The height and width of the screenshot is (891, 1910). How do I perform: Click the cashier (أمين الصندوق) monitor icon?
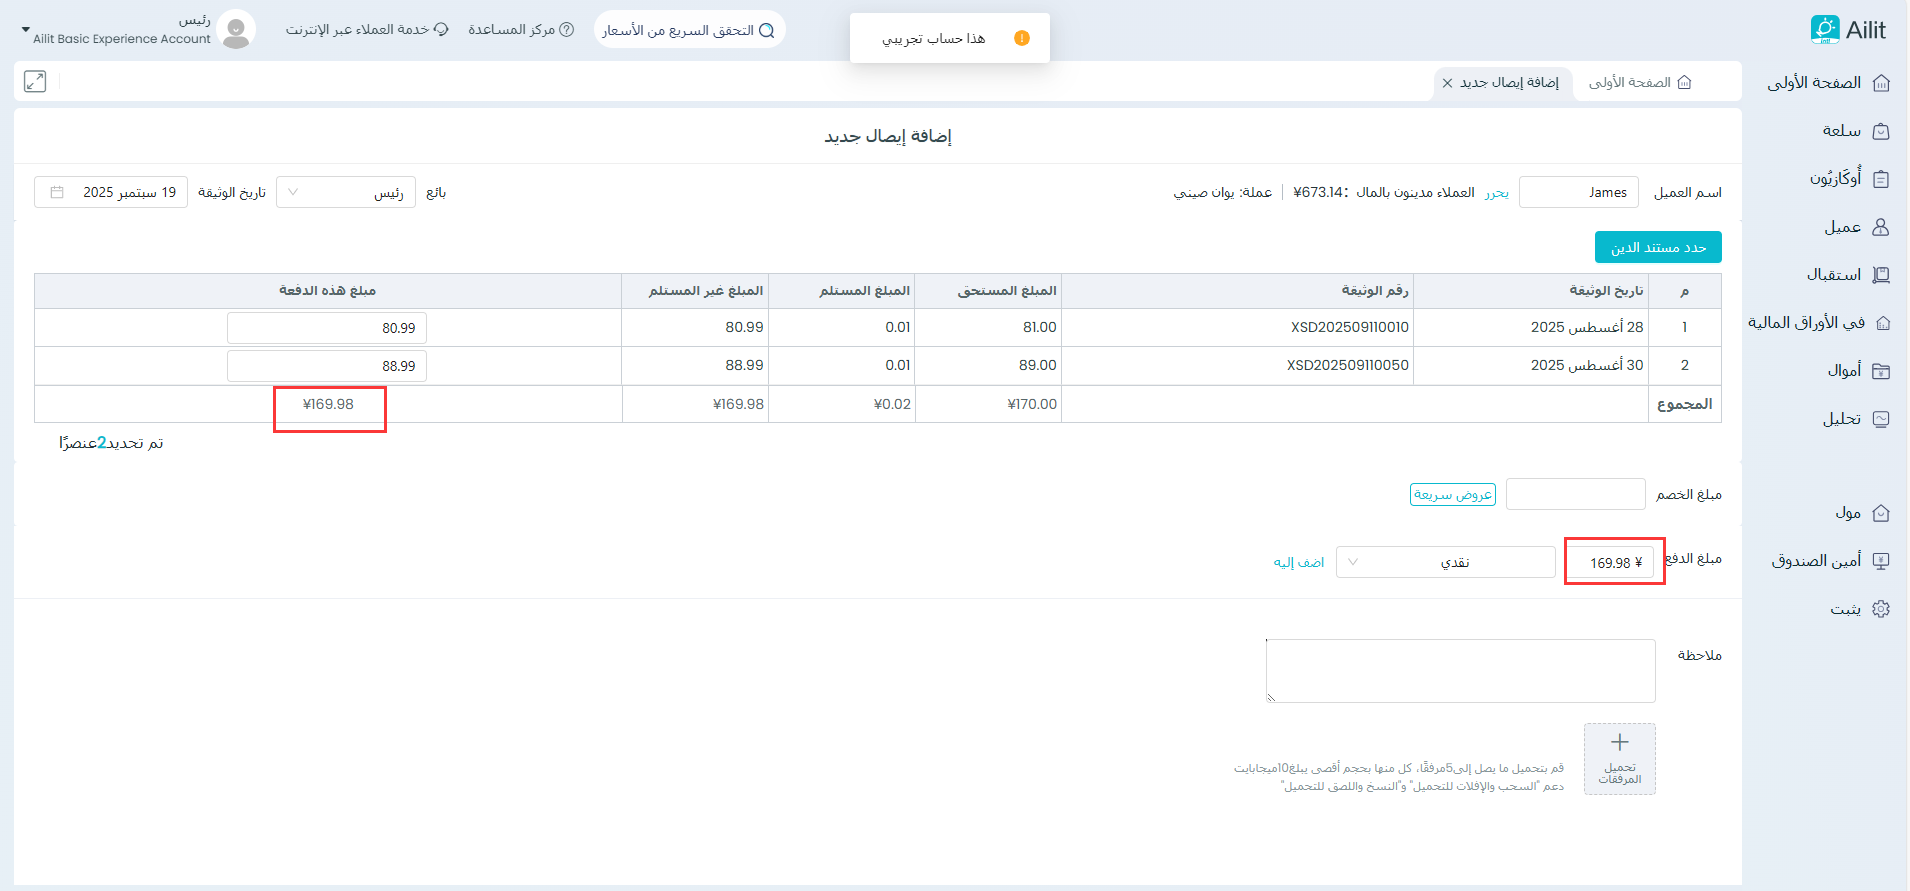pos(1881,561)
